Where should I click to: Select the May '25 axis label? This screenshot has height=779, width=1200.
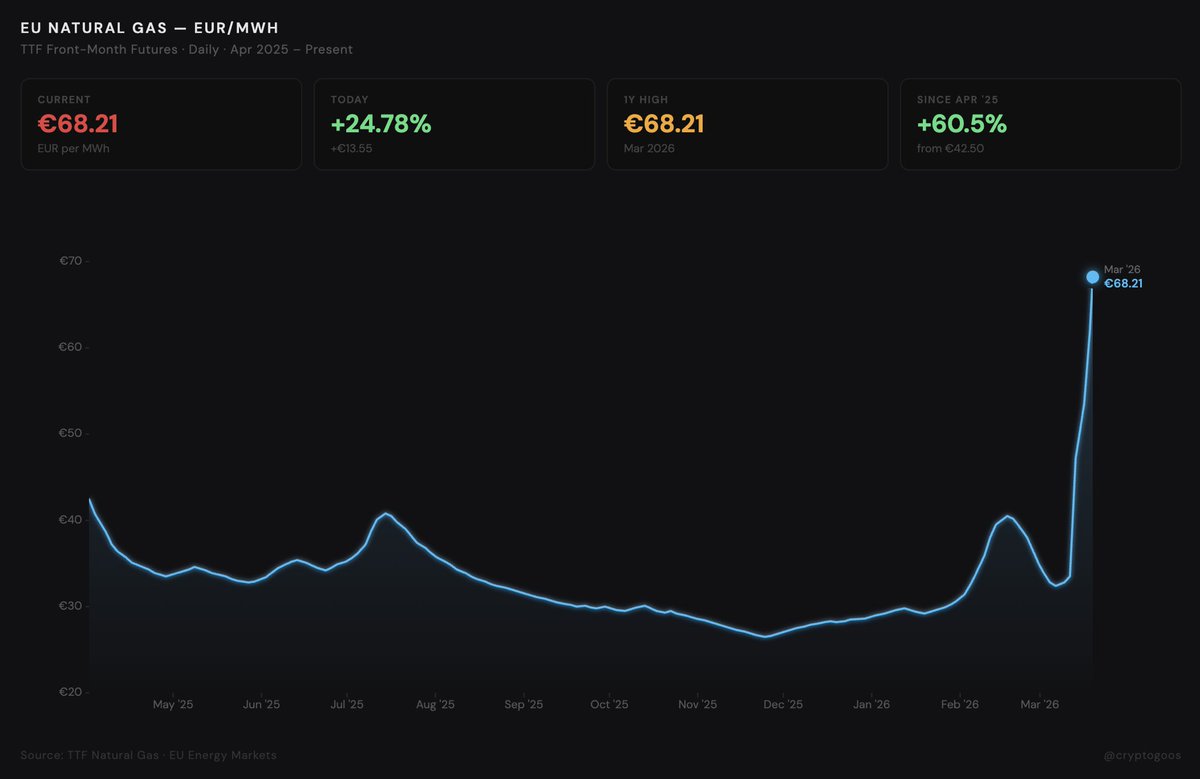click(x=172, y=704)
